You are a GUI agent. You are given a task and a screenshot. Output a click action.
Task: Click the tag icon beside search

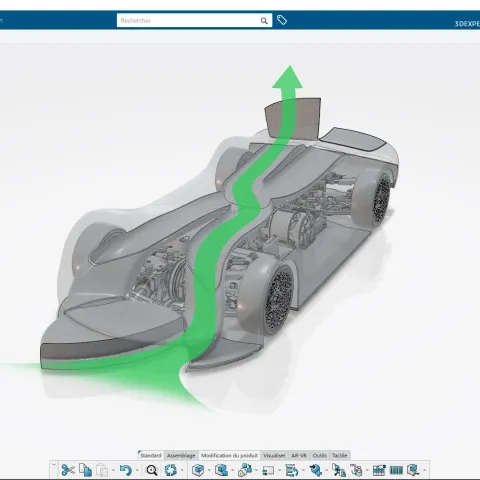coord(282,20)
